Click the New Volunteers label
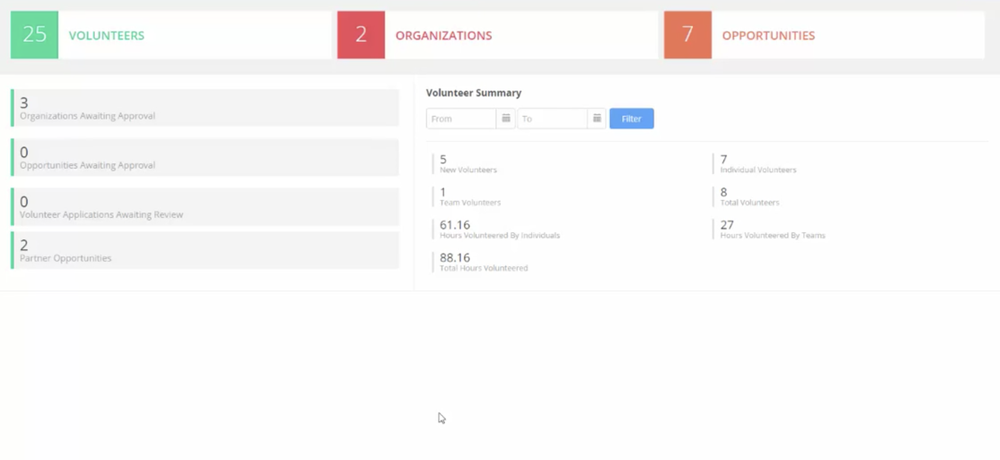Viewport: 1000px width, 460px height. tap(468, 170)
